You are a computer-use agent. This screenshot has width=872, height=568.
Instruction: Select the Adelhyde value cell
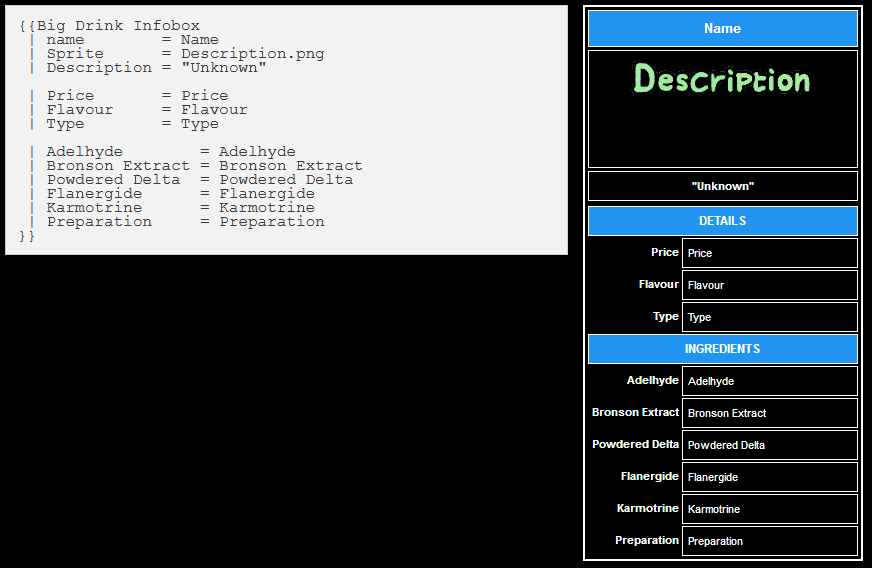[x=769, y=381]
